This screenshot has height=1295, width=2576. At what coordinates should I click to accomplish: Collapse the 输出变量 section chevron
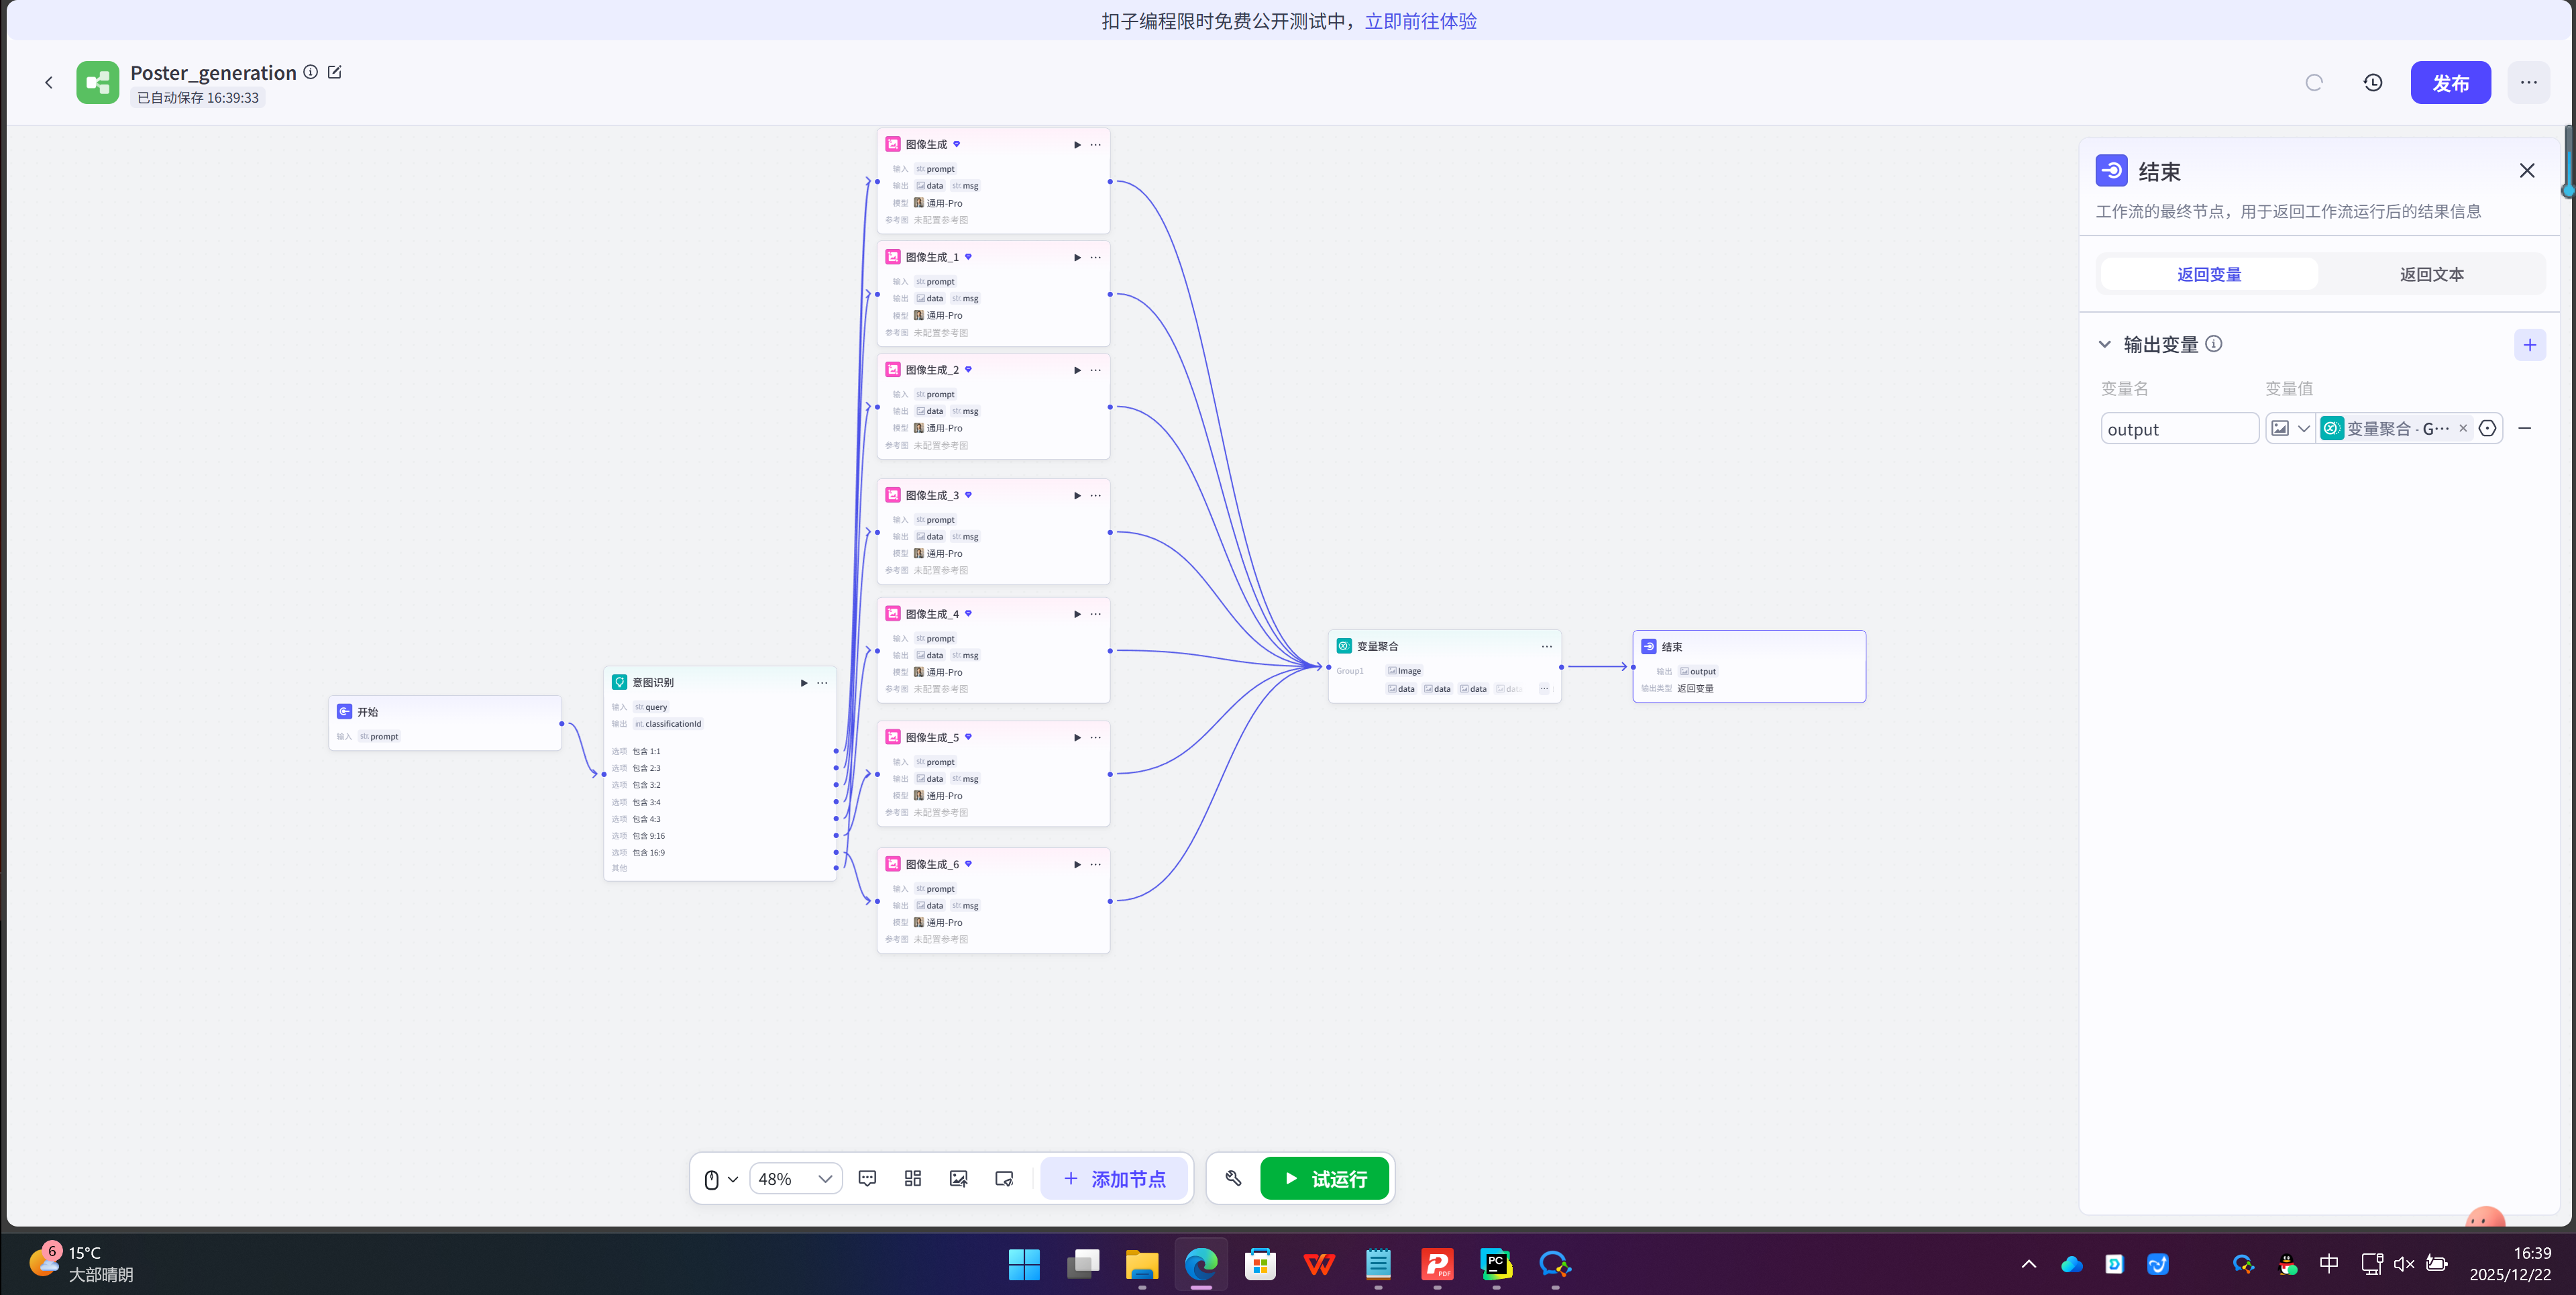tap(2104, 344)
